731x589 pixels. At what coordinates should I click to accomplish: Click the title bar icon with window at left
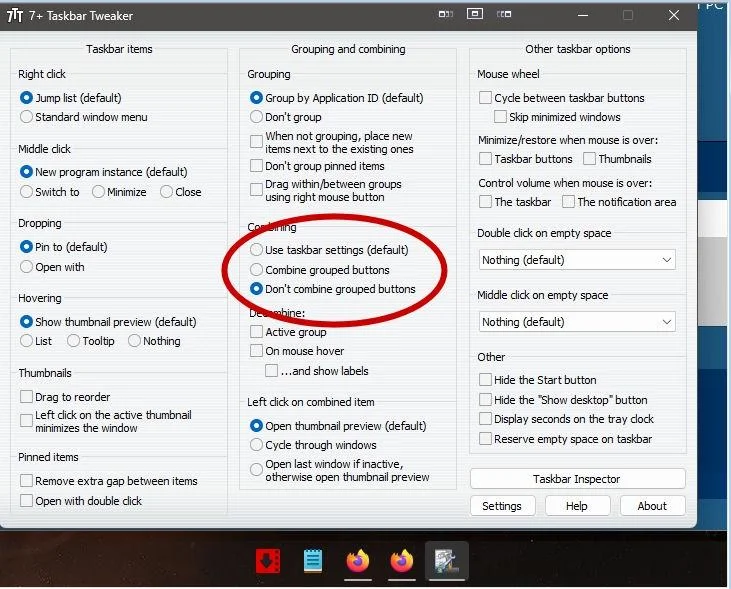point(446,14)
